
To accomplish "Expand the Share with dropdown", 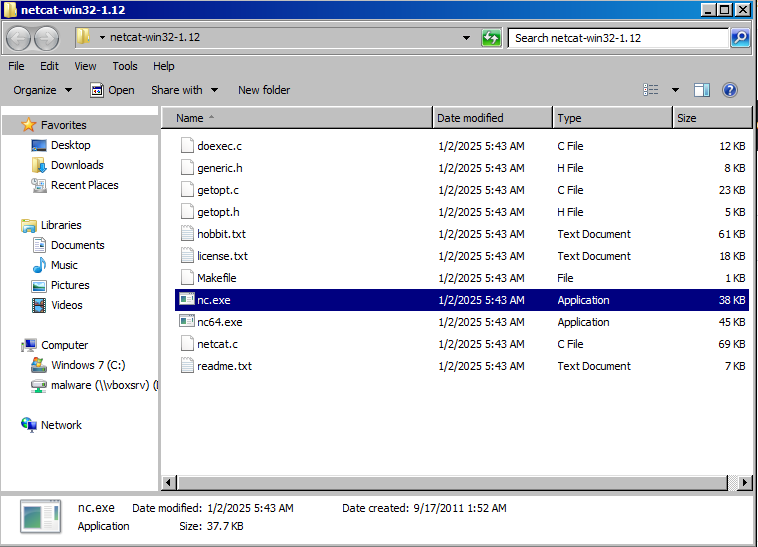I will [184, 90].
